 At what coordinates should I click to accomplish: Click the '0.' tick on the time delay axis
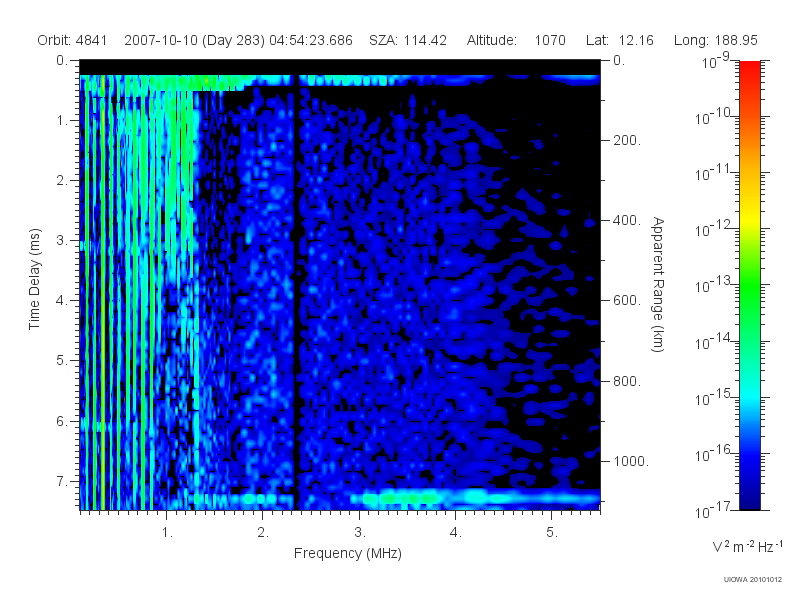pyautogui.click(x=62, y=61)
